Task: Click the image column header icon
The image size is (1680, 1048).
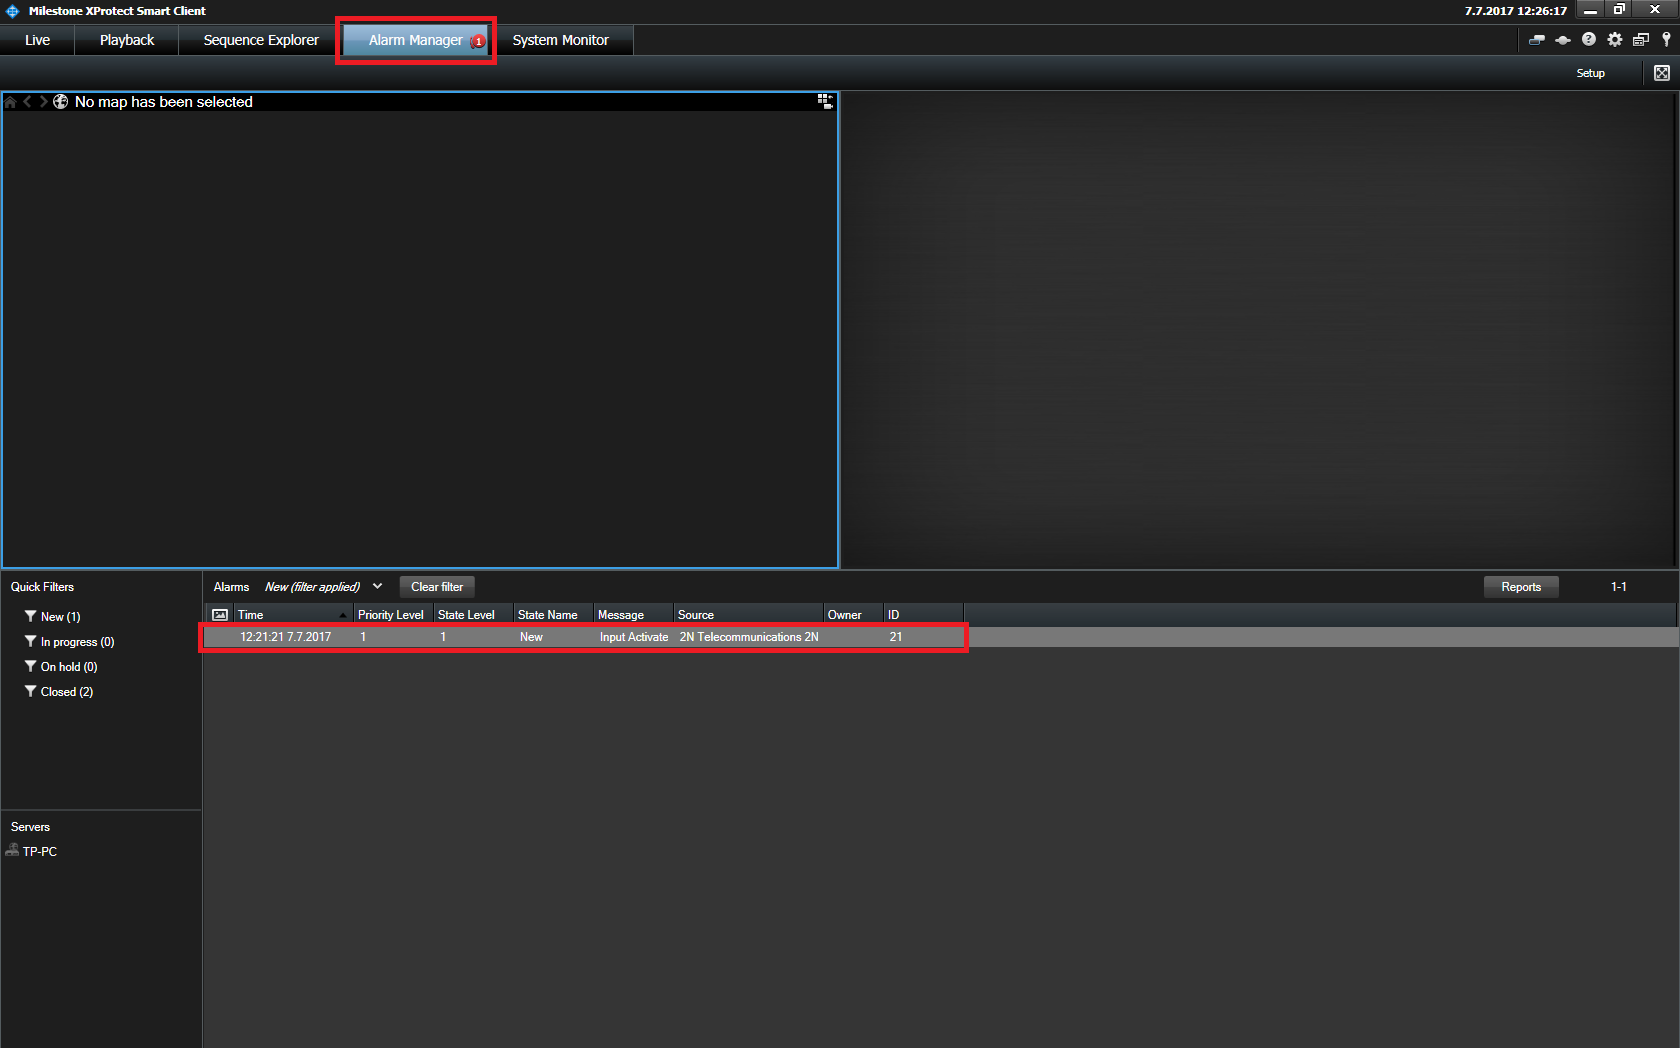Action: (x=220, y=615)
